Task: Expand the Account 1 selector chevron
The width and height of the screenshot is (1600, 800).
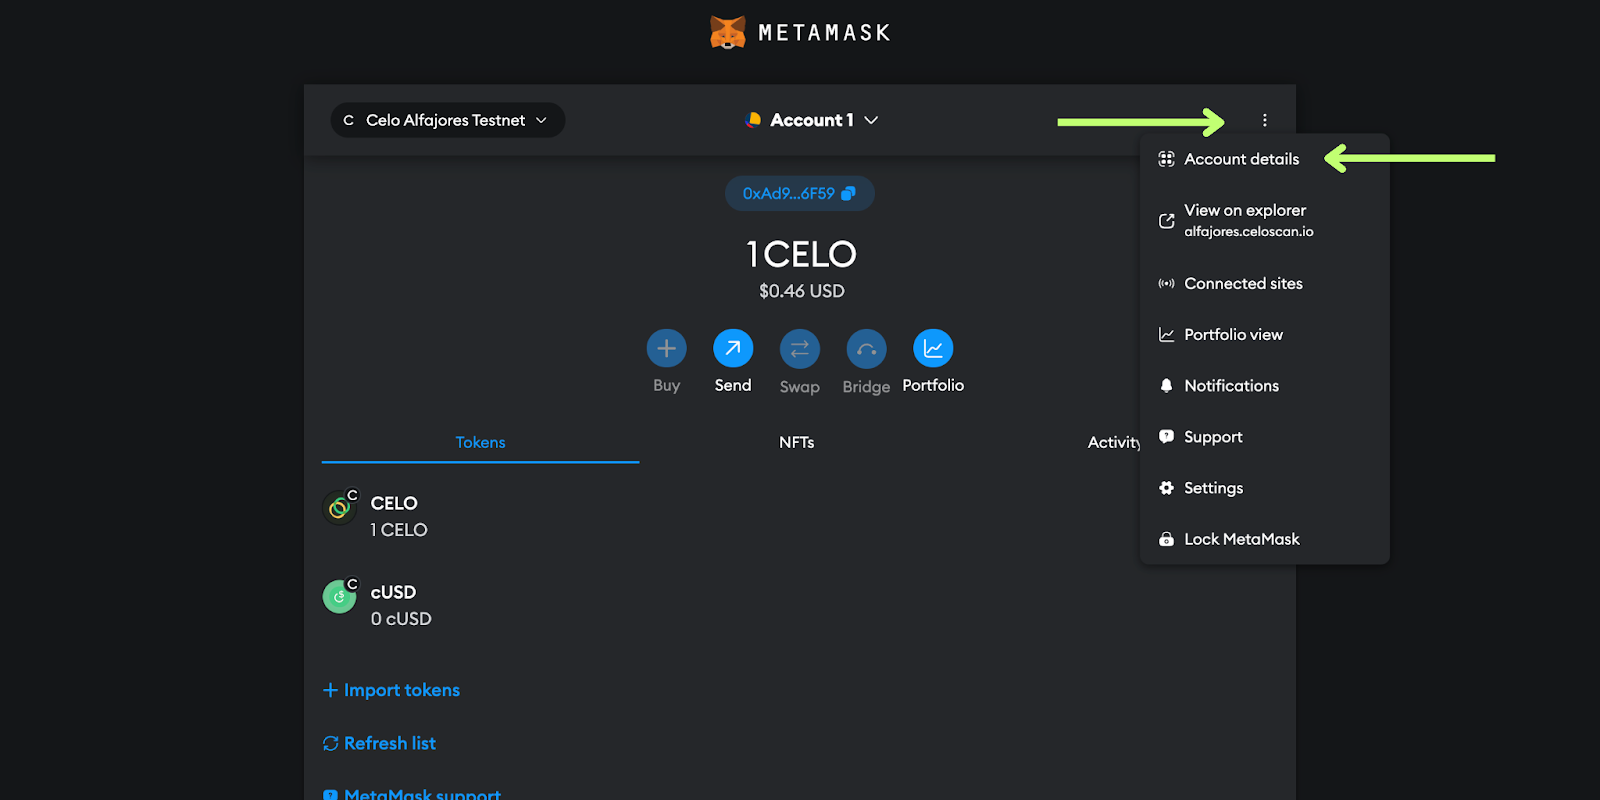Action: click(x=871, y=120)
